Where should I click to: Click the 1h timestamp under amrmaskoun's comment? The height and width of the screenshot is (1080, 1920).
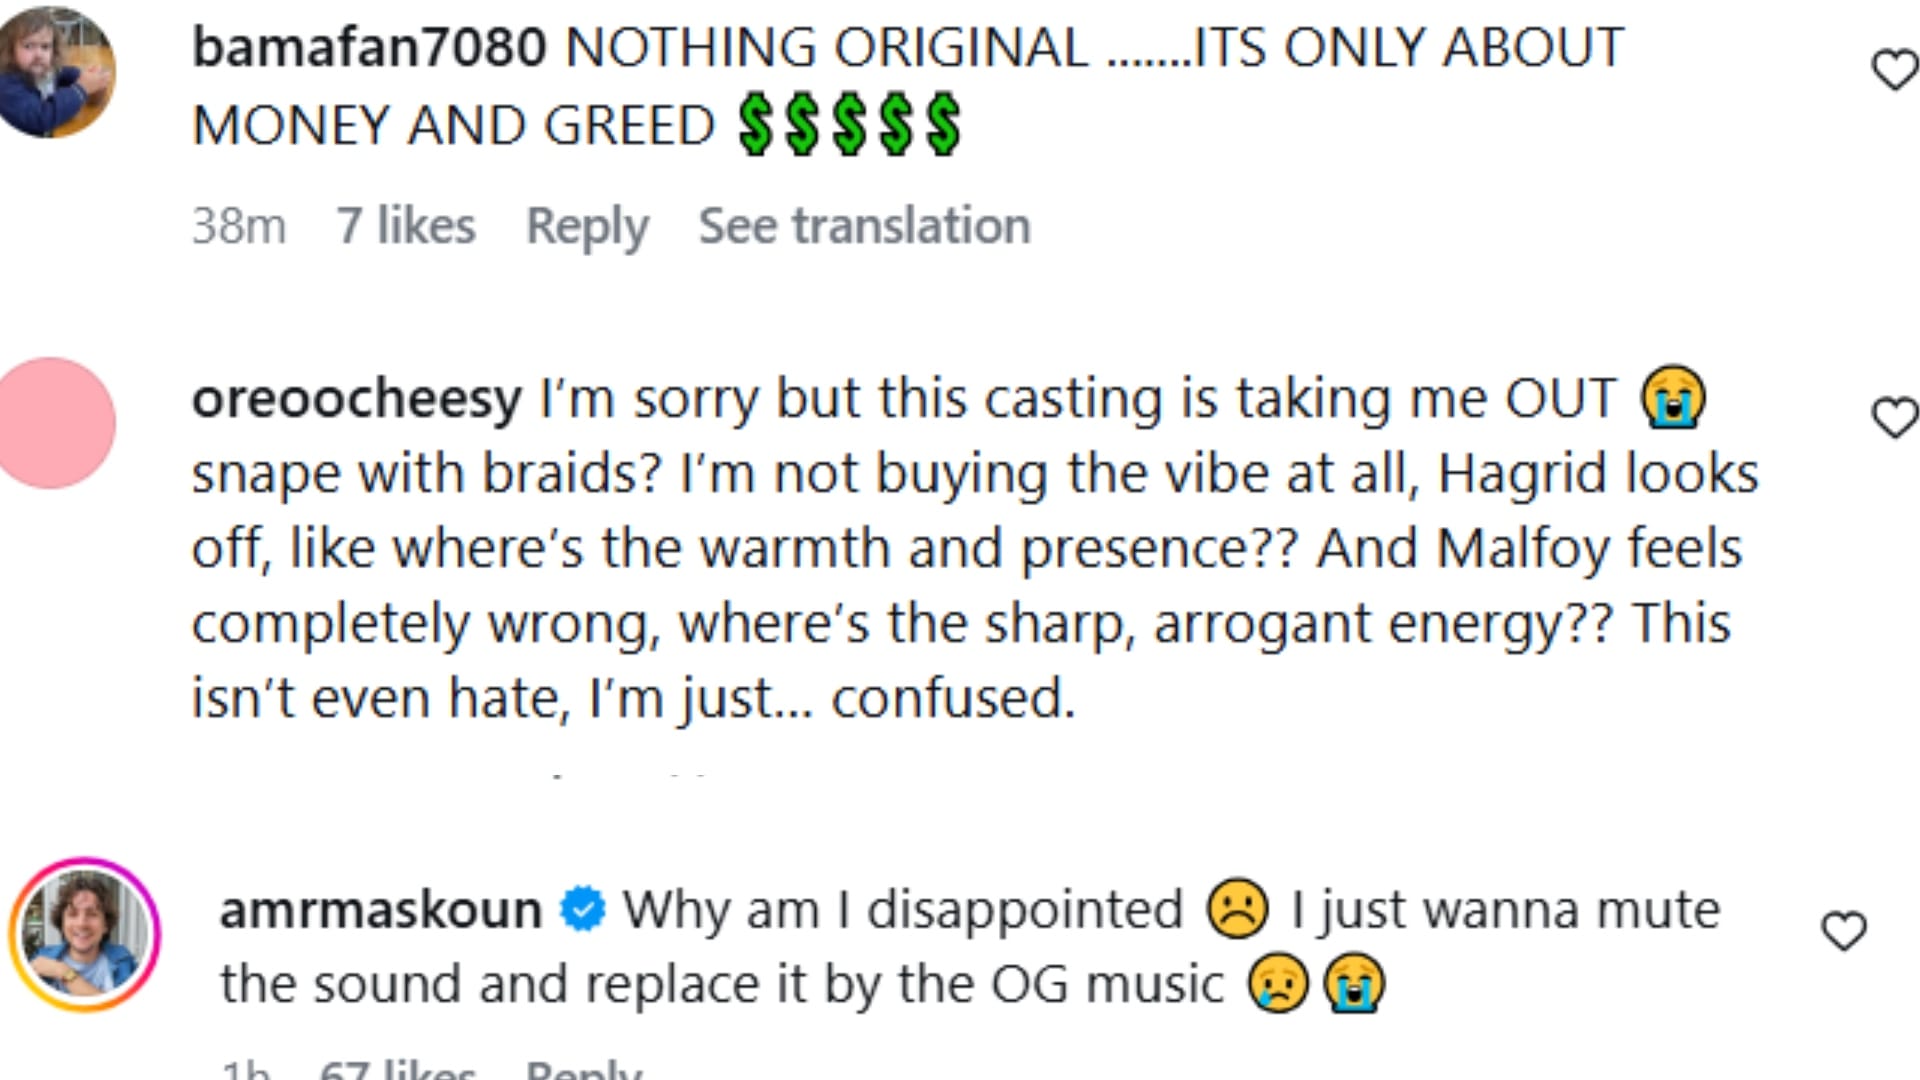pos(246,1070)
